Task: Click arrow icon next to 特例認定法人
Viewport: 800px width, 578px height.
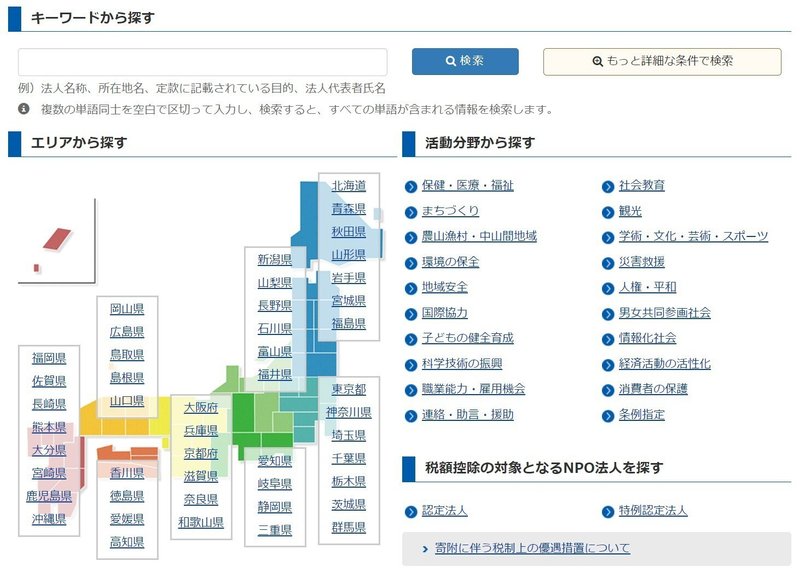Action: tap(608, 512)
